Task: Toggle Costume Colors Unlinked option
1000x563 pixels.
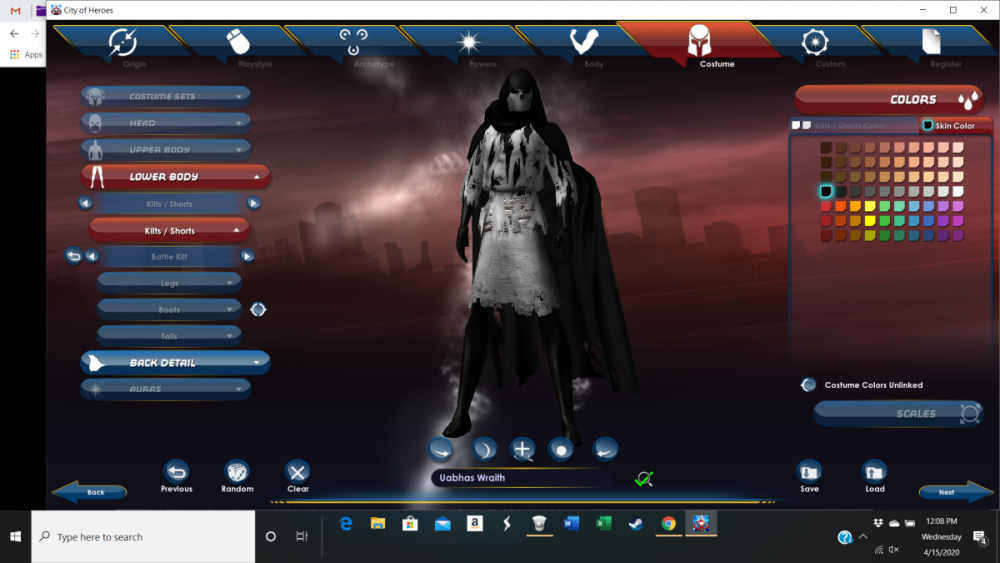Action: (x=809, y=385)
